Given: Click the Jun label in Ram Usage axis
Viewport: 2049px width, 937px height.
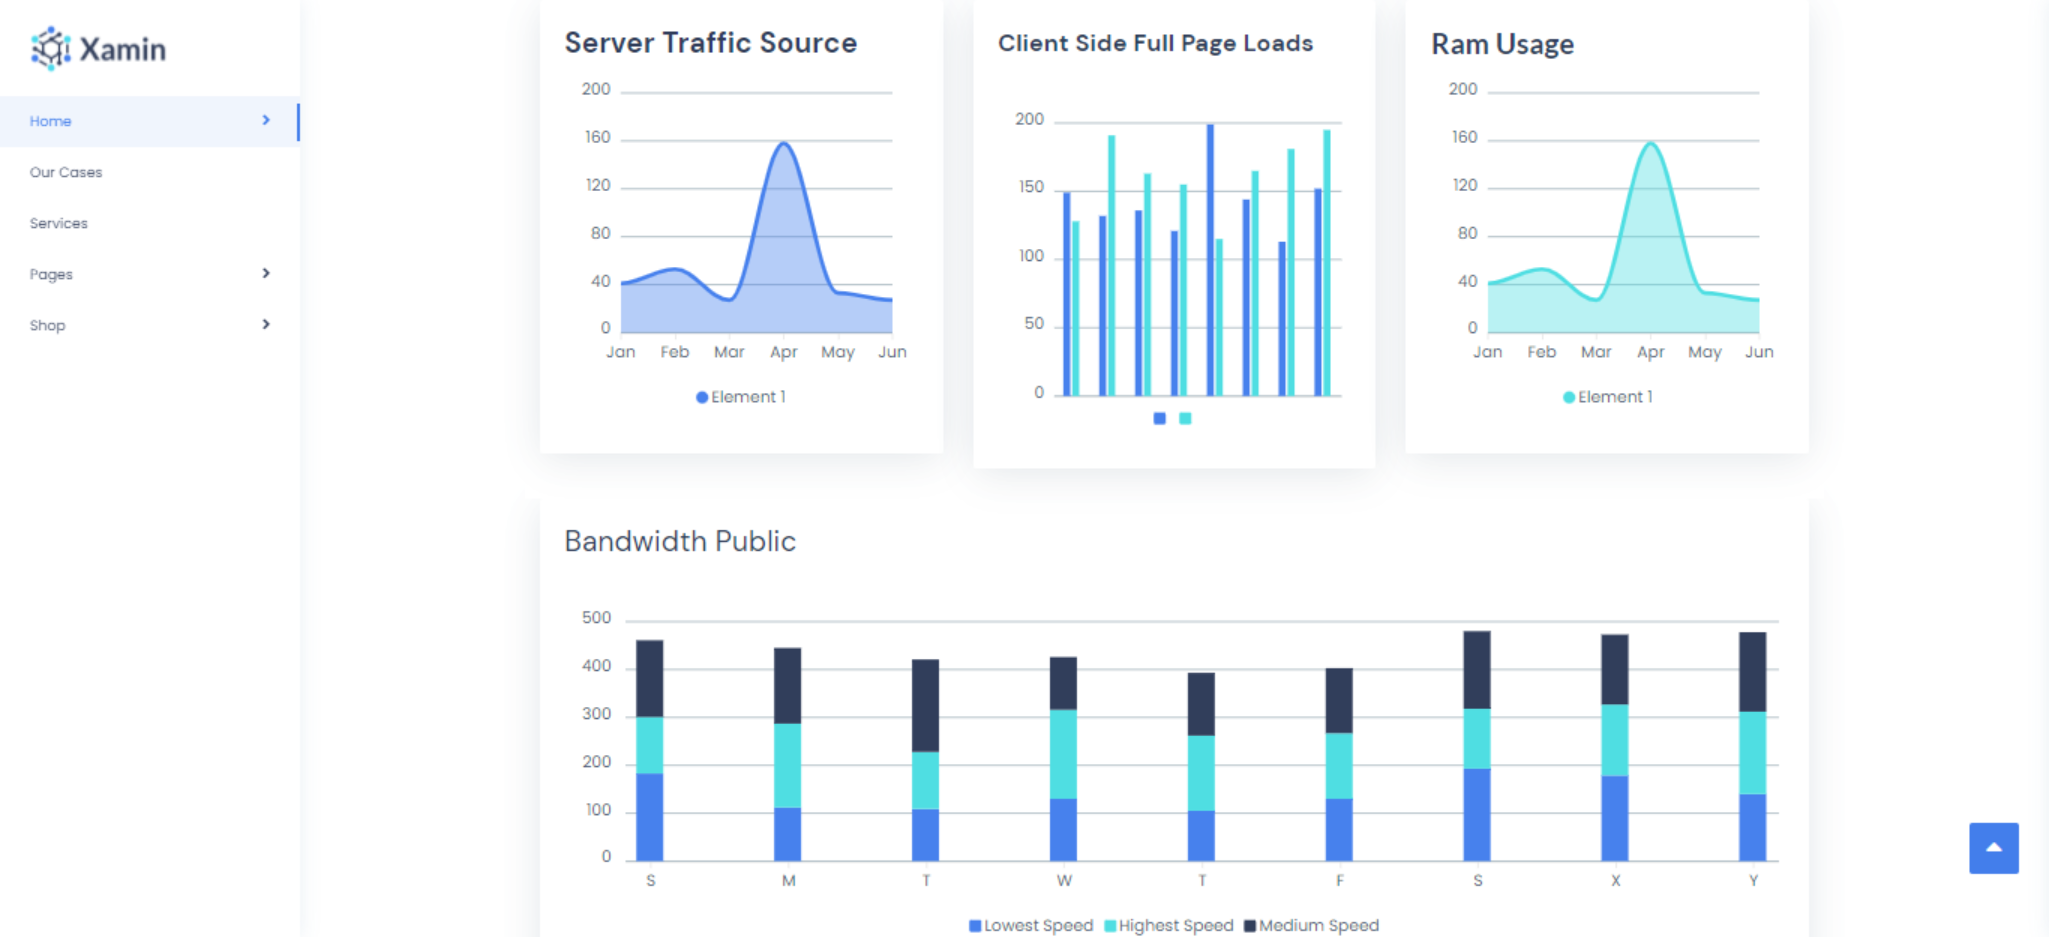Looking at the screenshot, I should tap(1759, 352).
